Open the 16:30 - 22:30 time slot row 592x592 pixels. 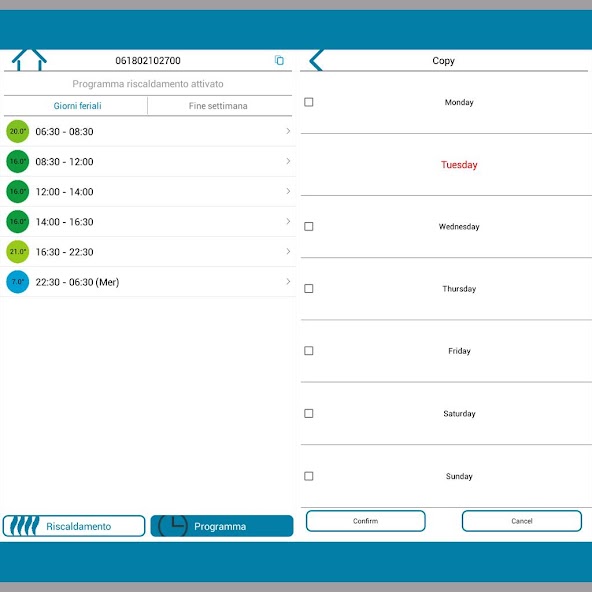(148, 252)
